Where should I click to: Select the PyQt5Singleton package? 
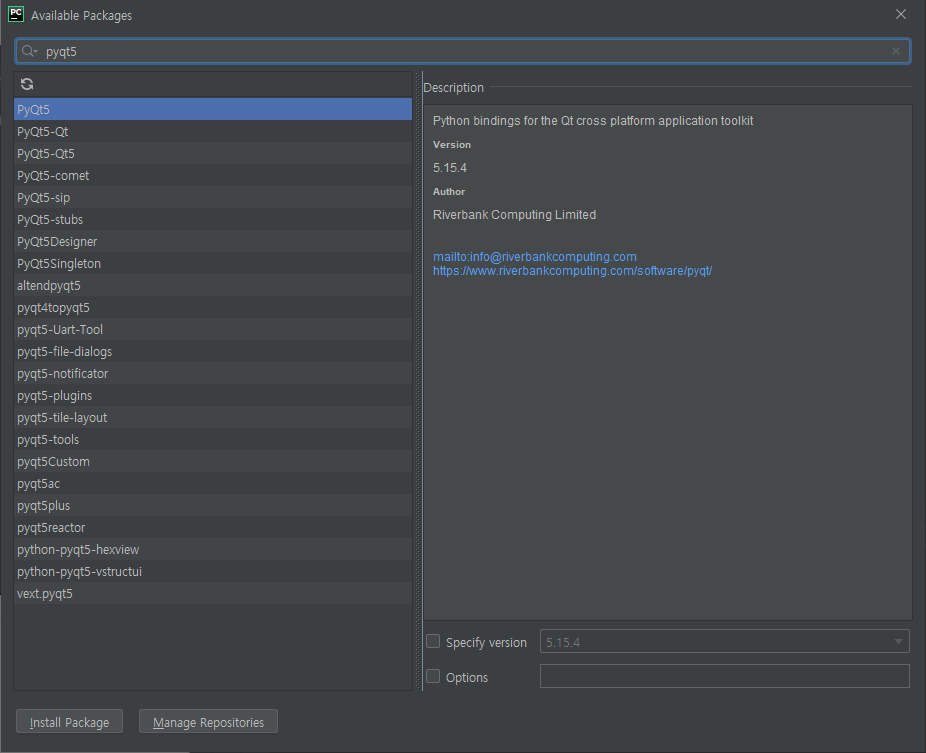pyautogui.click(x=213, y=263)
